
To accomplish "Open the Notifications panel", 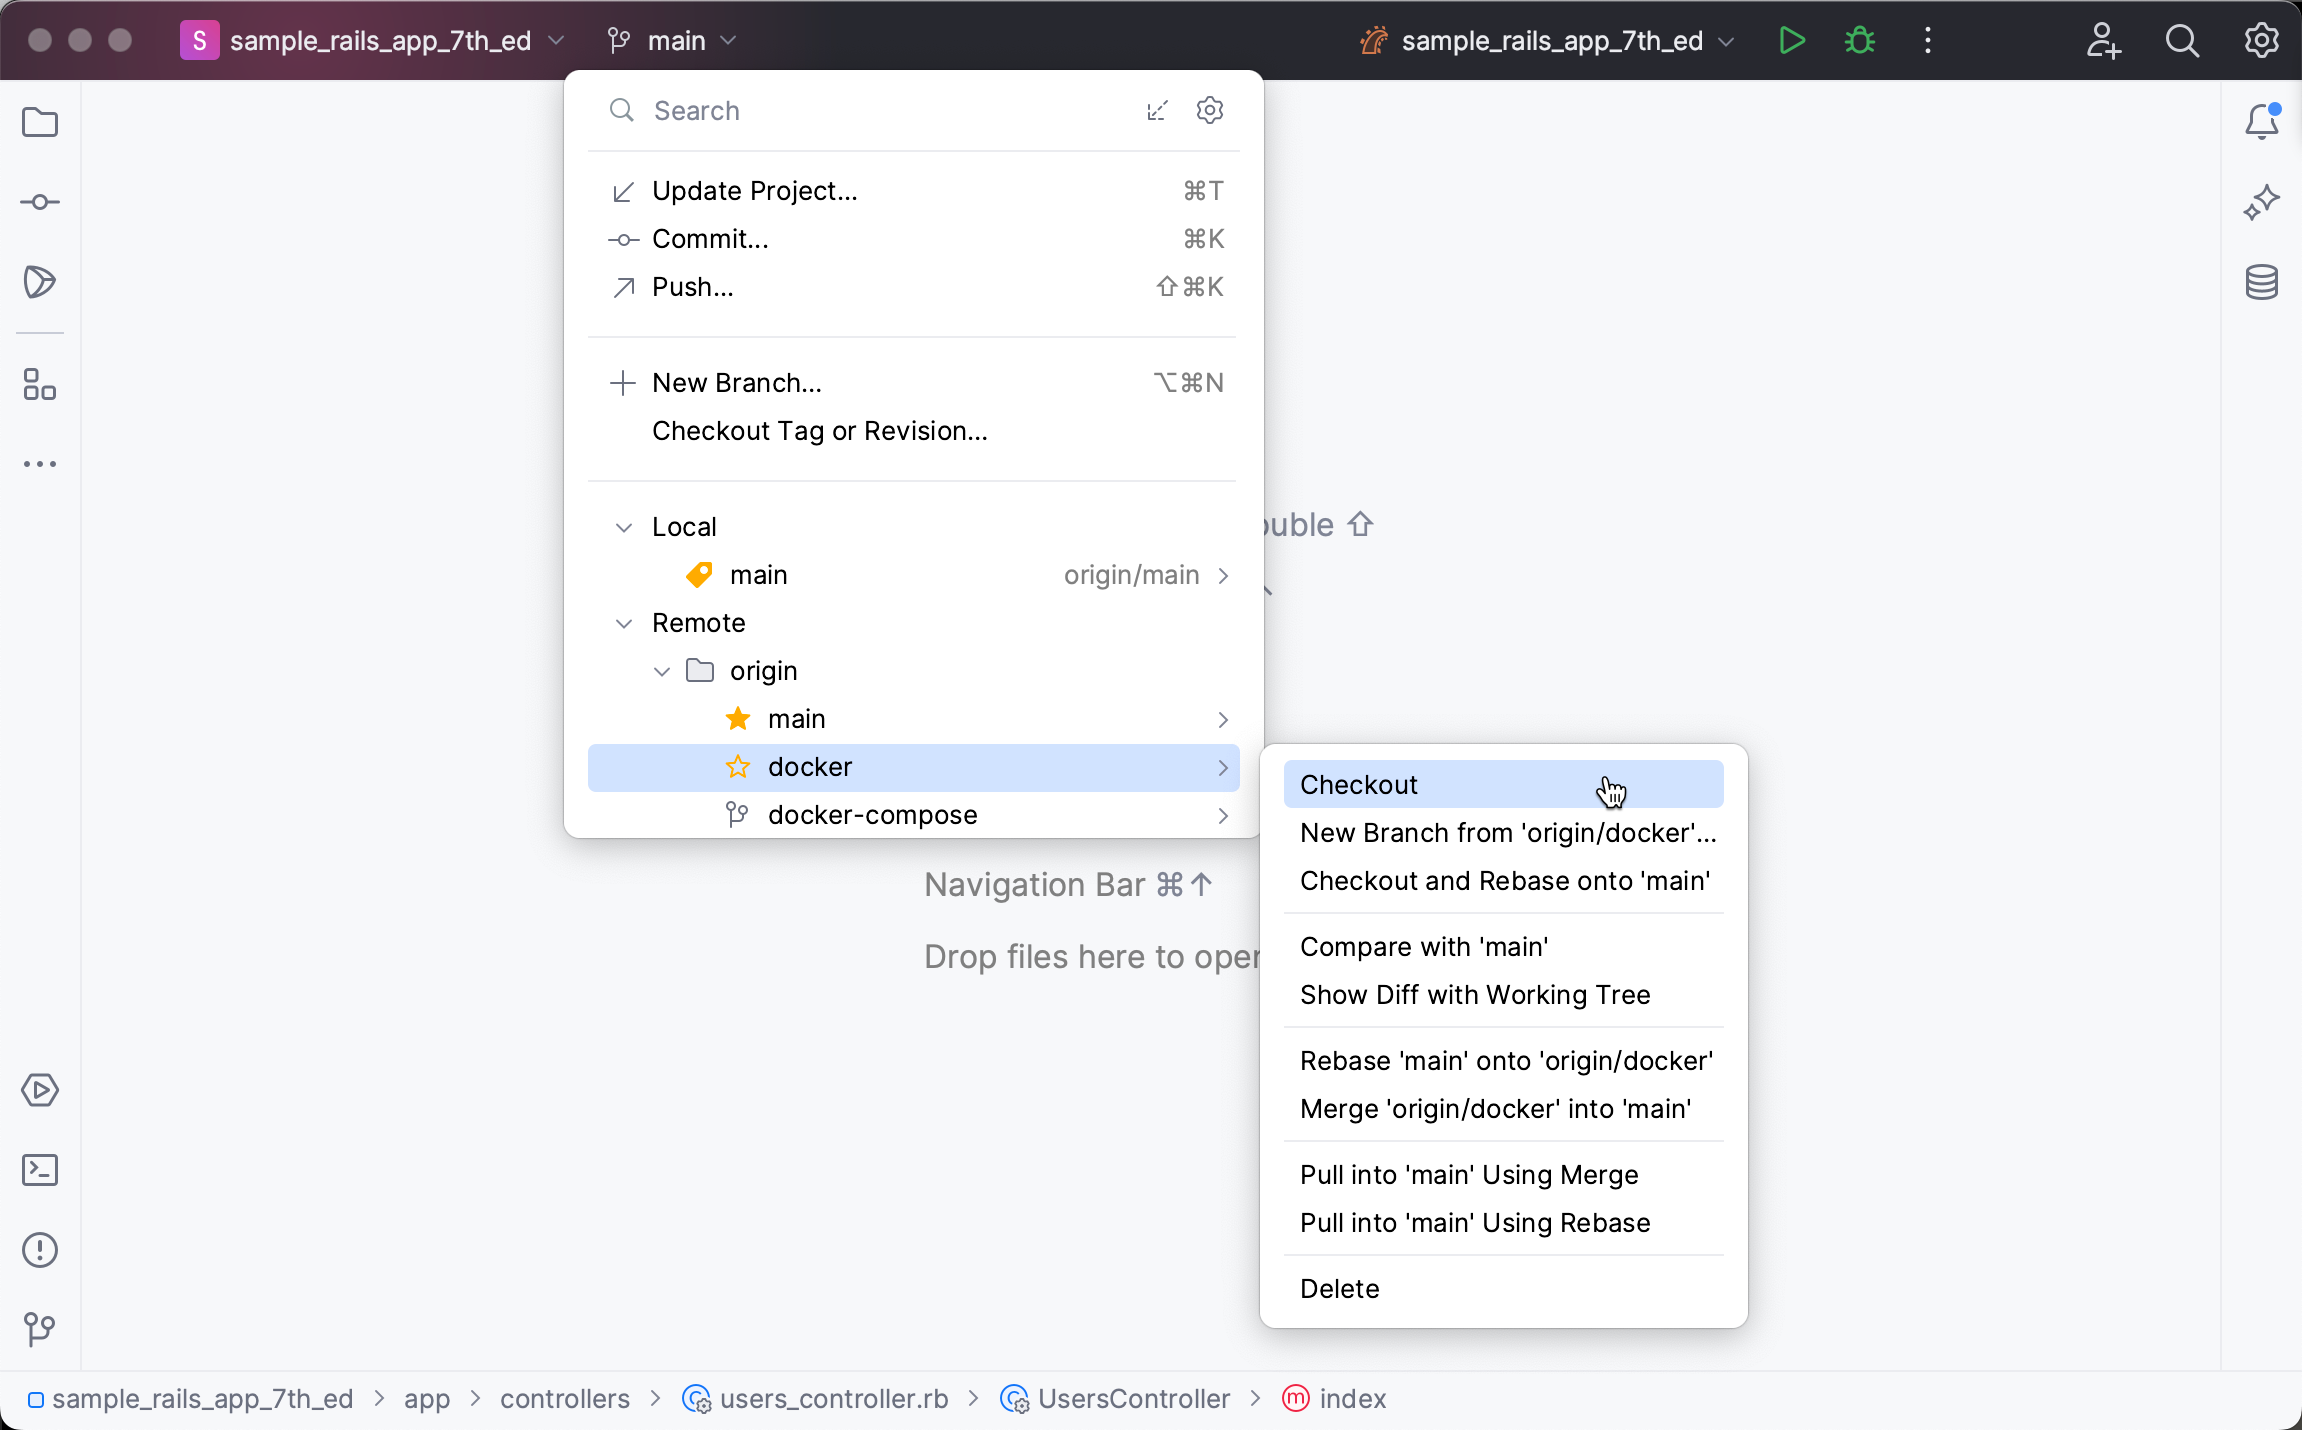I will (2261, 120).
